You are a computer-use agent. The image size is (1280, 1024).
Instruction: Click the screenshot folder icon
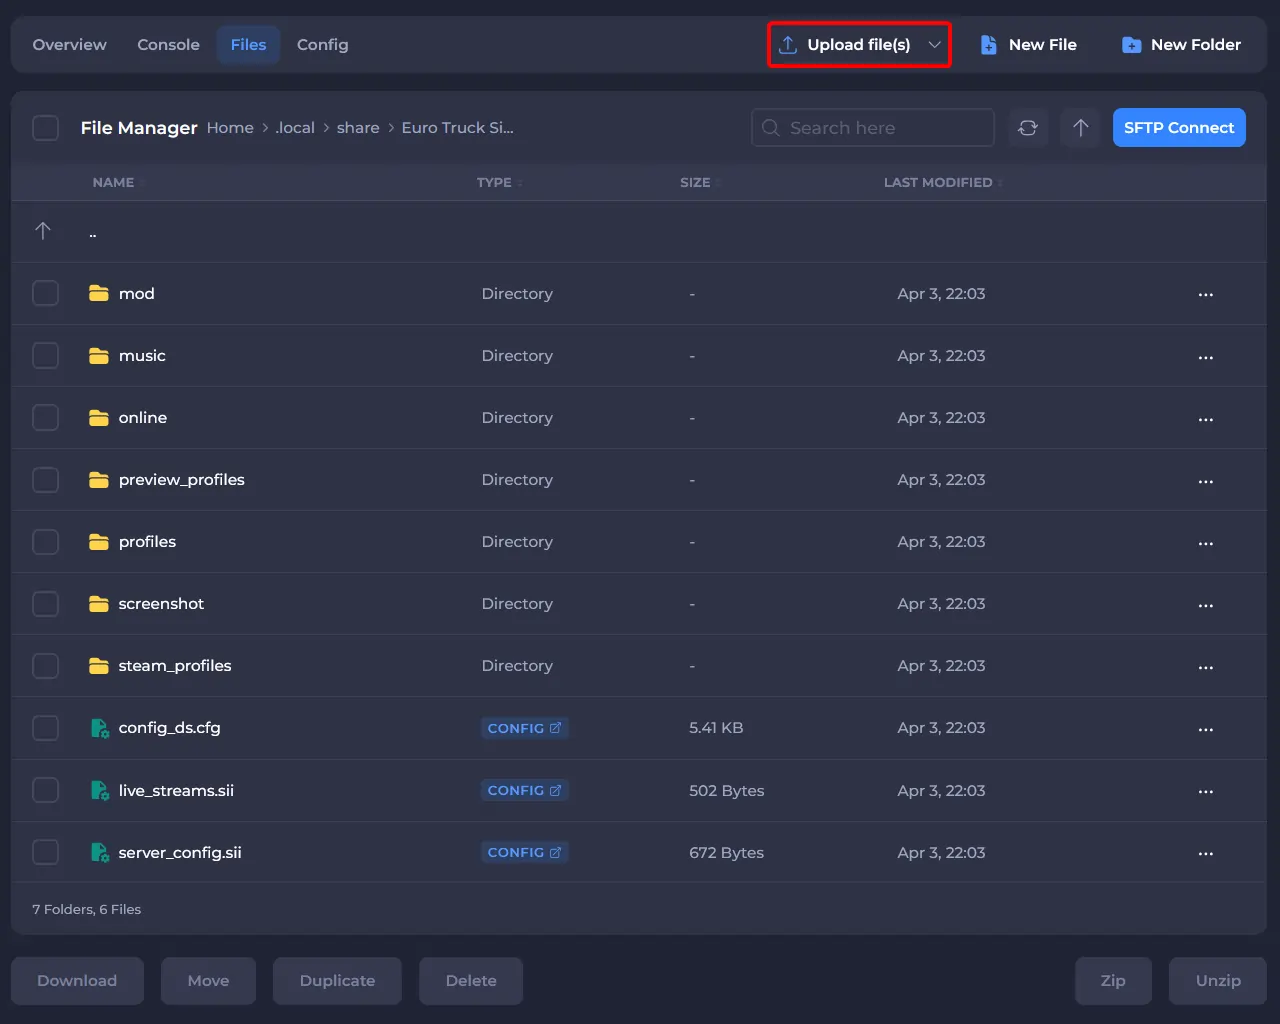(x=98, y=604)
